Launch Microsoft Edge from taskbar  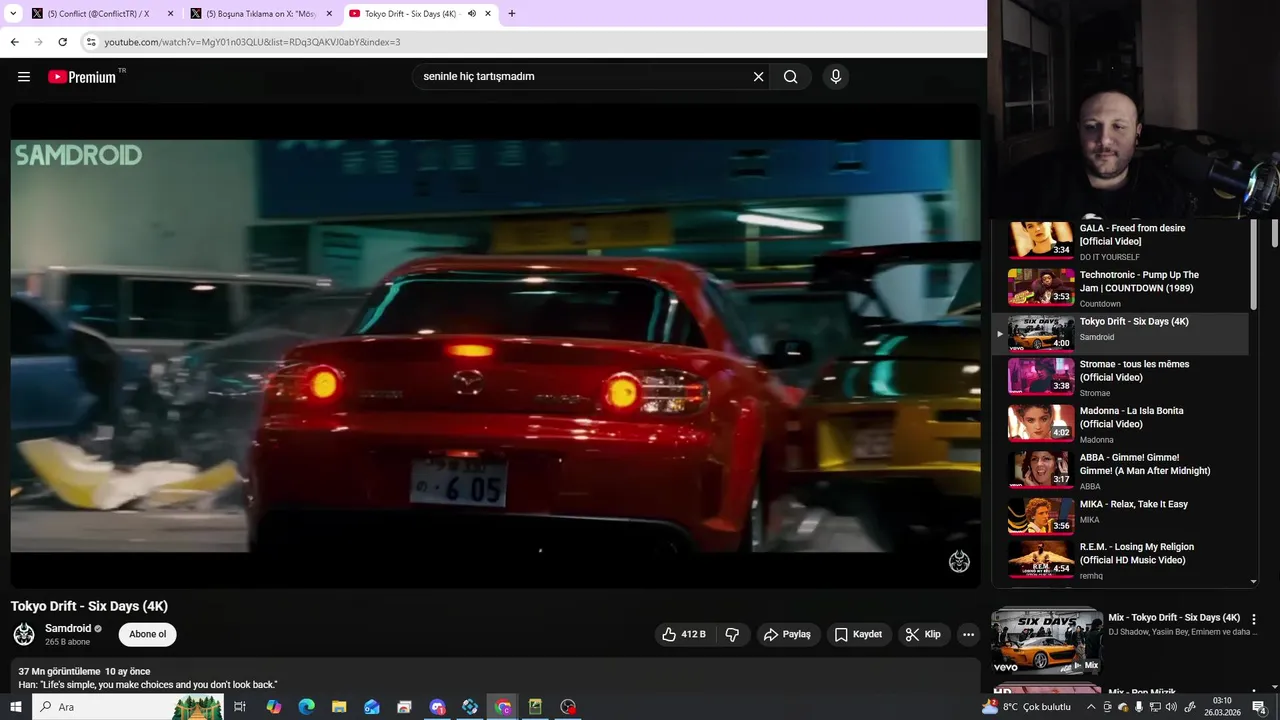pos(307,707)
